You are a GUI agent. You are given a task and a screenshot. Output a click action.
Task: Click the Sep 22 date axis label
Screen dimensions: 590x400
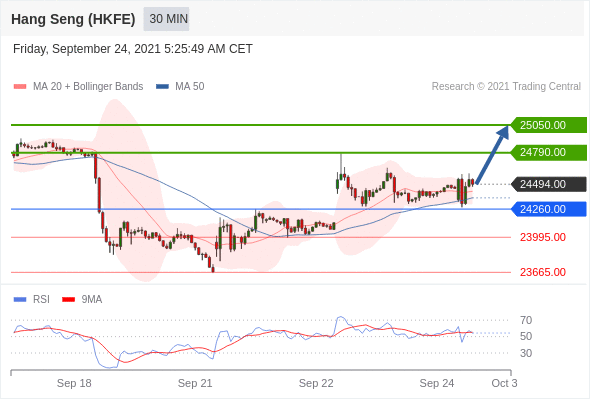coord(316,383)
